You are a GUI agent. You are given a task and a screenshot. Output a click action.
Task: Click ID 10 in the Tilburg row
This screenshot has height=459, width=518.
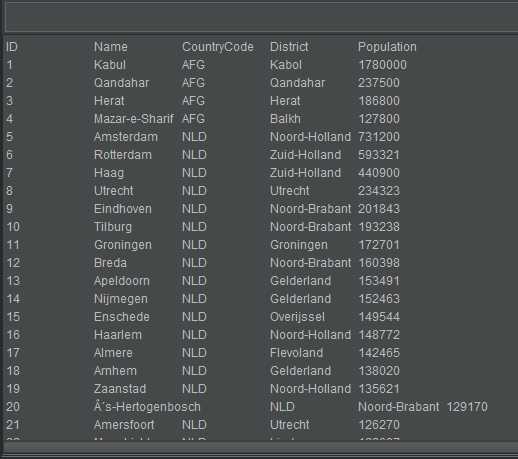(13, 227)
